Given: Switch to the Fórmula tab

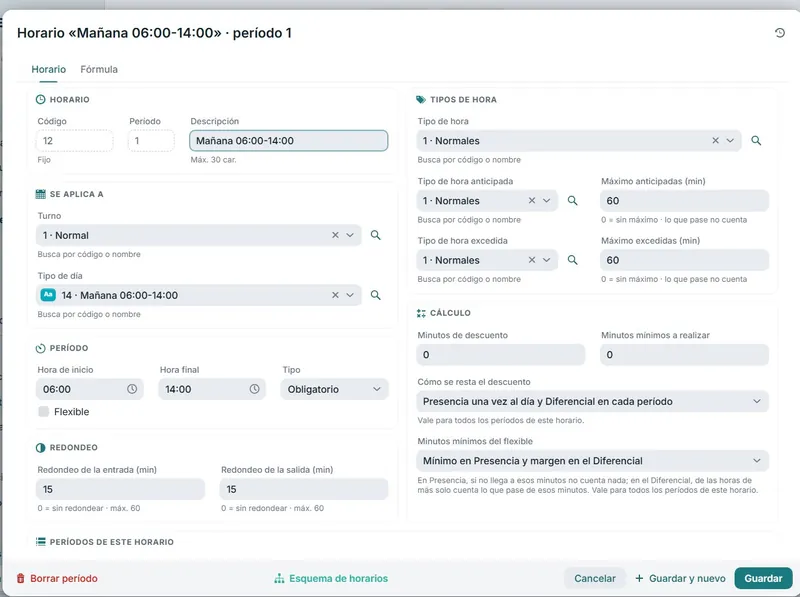Looking at the screenshot, I should pyautogui.click(x=99, y=69).
